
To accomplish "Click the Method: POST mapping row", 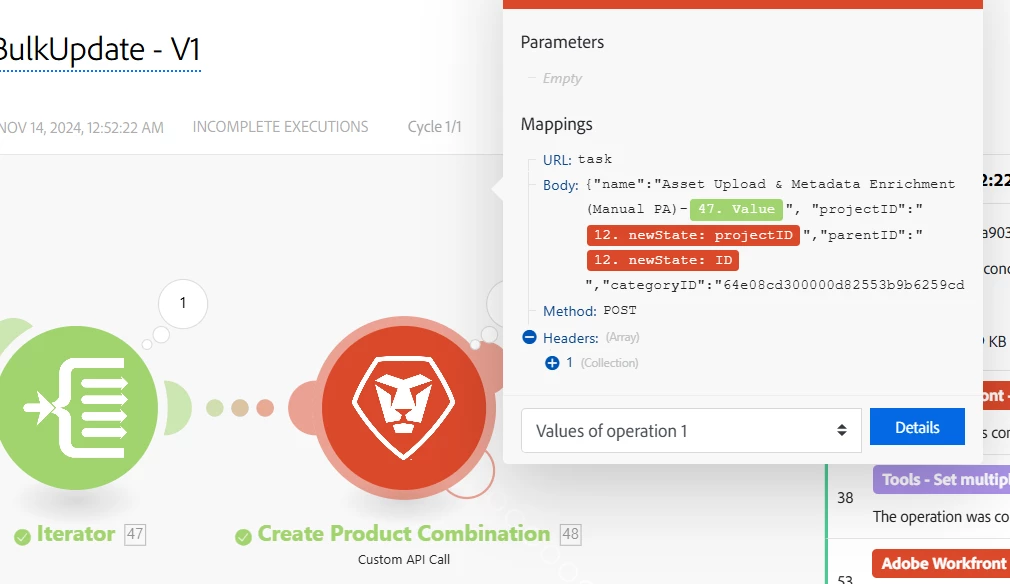I will [589, 311].
